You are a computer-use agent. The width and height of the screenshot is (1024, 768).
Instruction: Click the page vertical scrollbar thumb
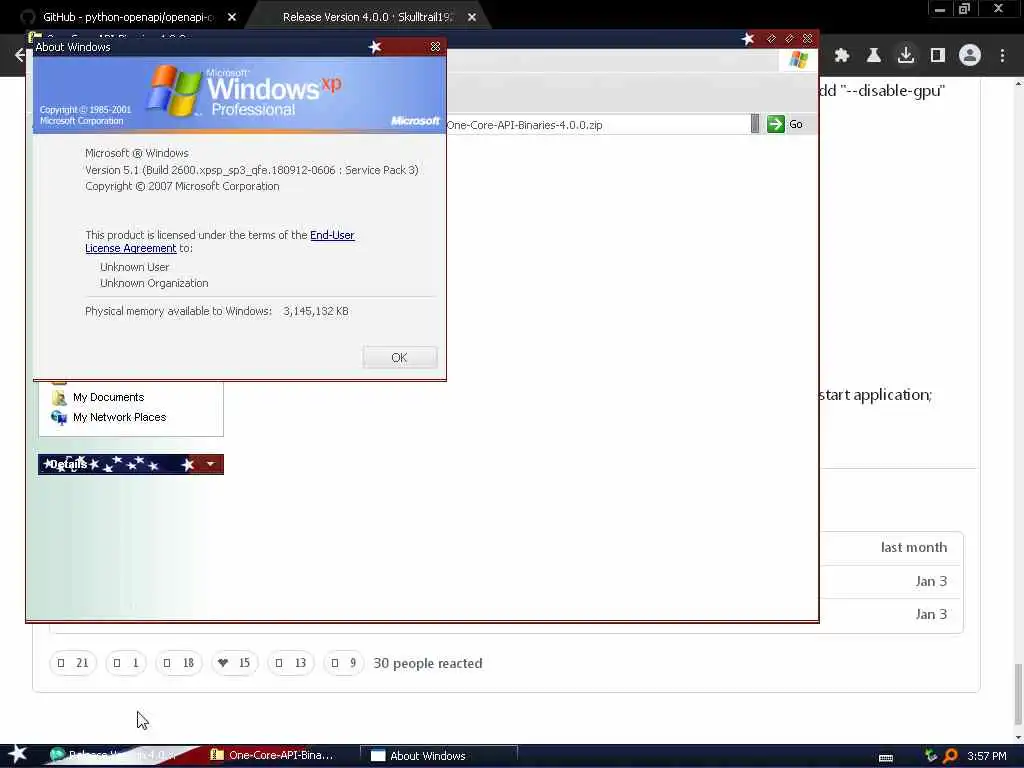point(1018,693)
